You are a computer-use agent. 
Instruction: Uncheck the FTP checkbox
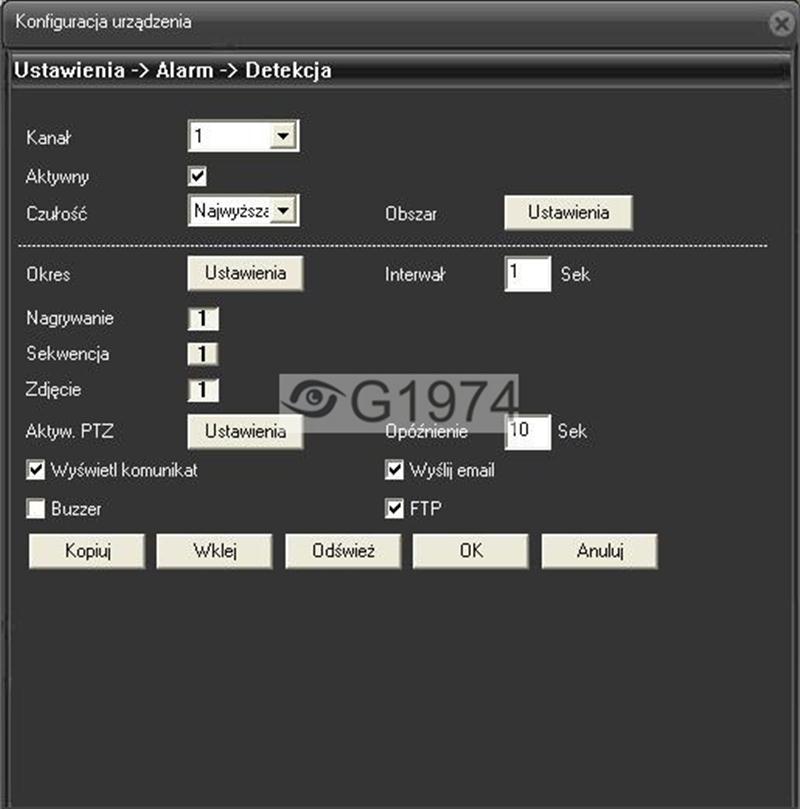pos(394,509)
